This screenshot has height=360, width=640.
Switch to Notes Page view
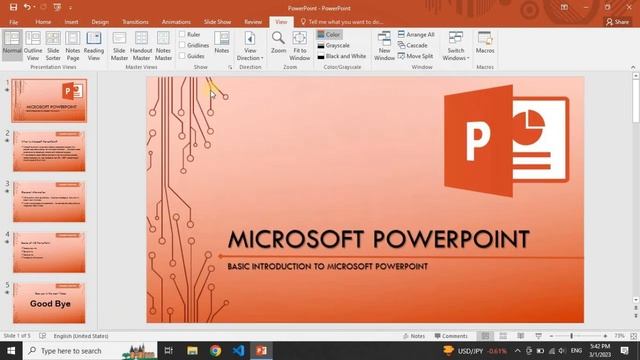(73, 46)
